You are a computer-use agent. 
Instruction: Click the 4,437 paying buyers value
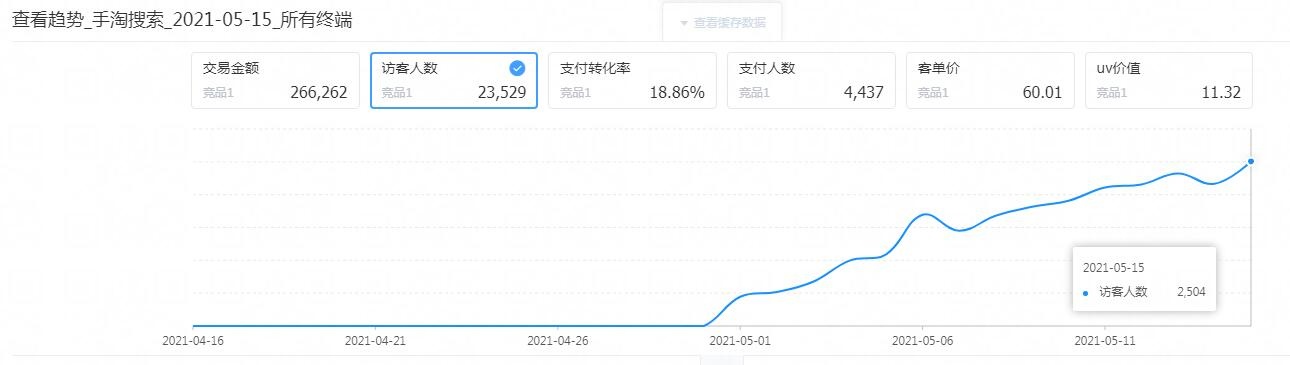pos(864,93)
